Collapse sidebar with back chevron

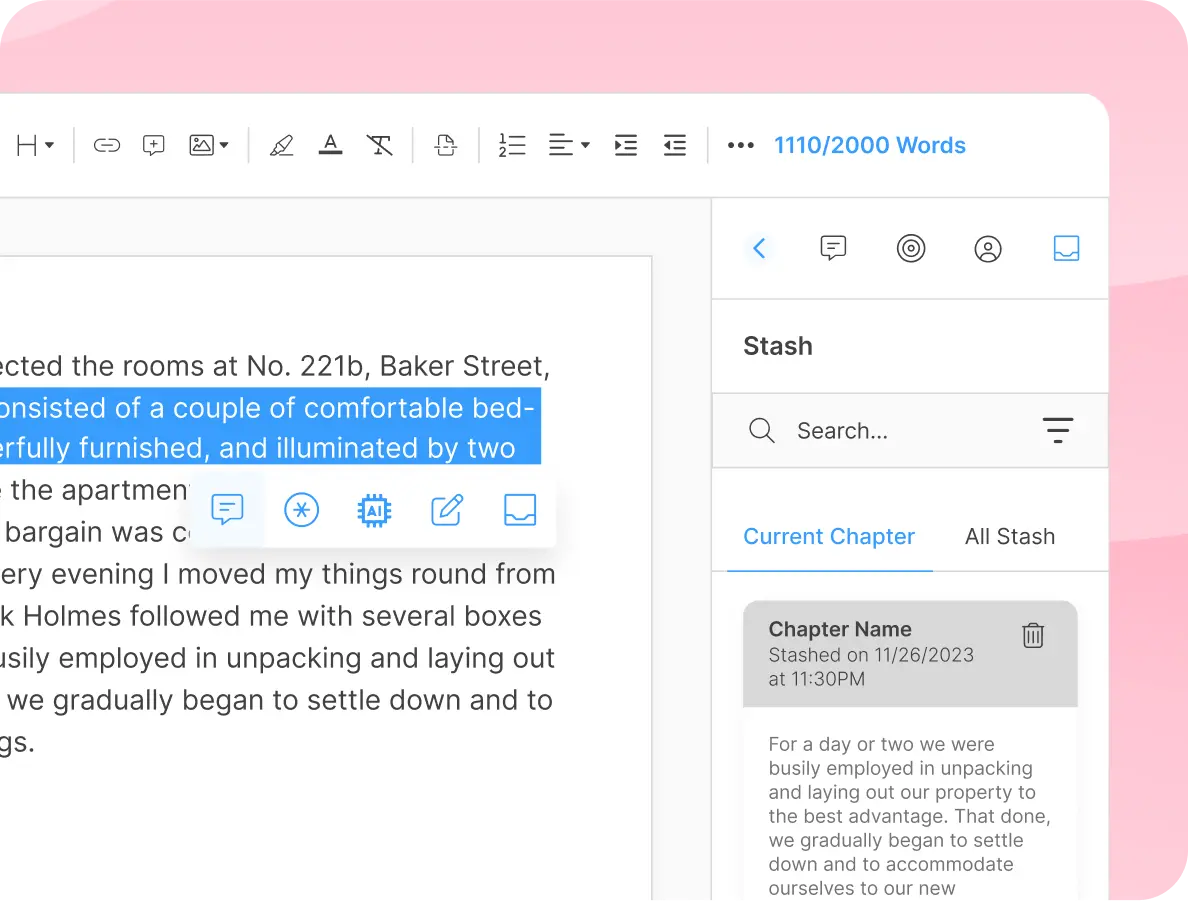pyautogui.click(x=759, y=248)
